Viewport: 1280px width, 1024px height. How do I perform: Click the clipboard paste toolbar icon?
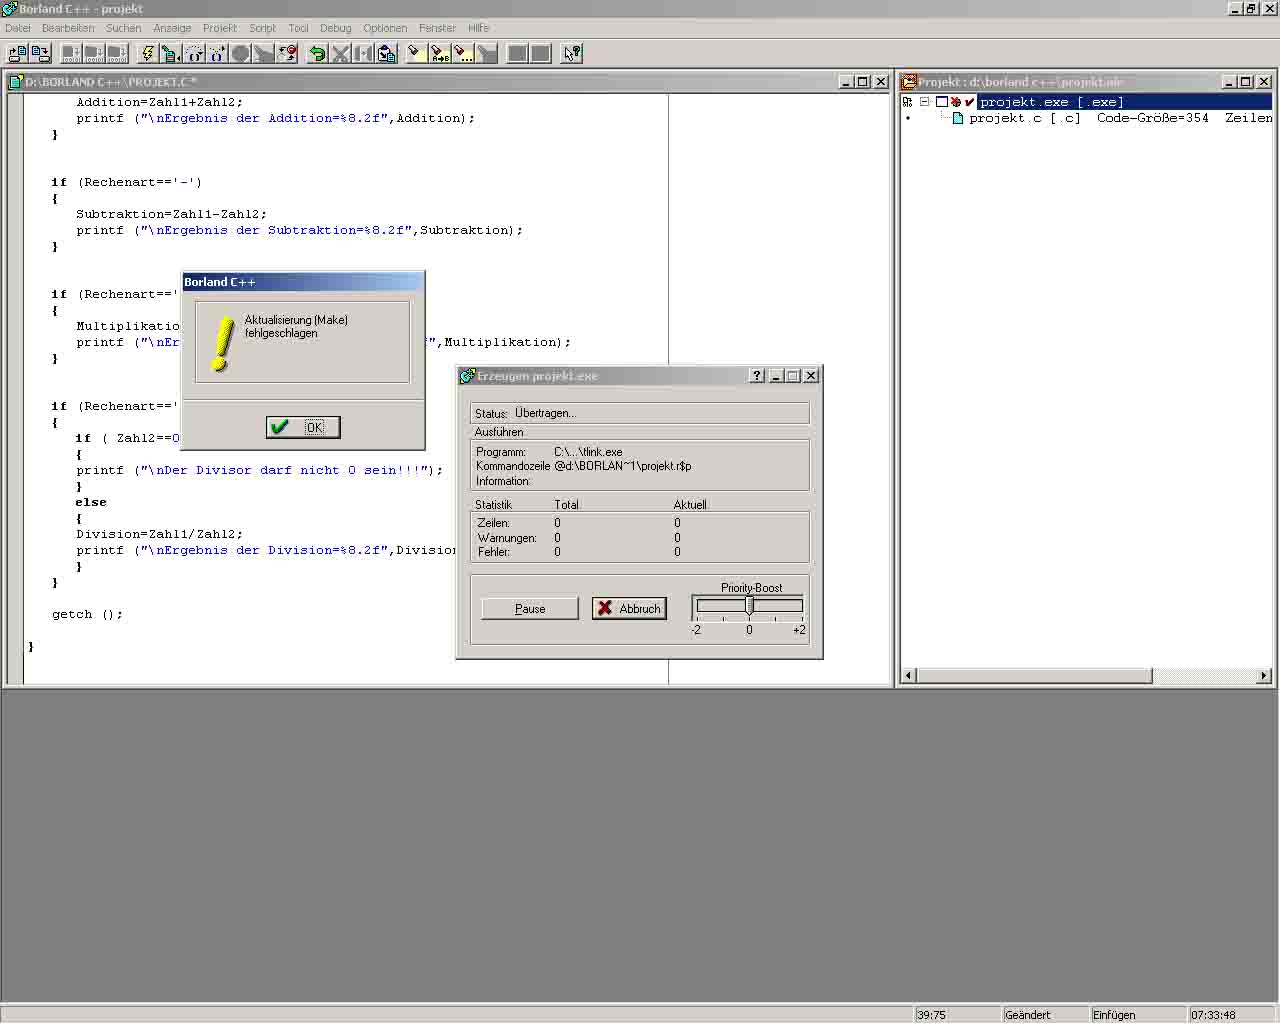[x=387, y=53]
